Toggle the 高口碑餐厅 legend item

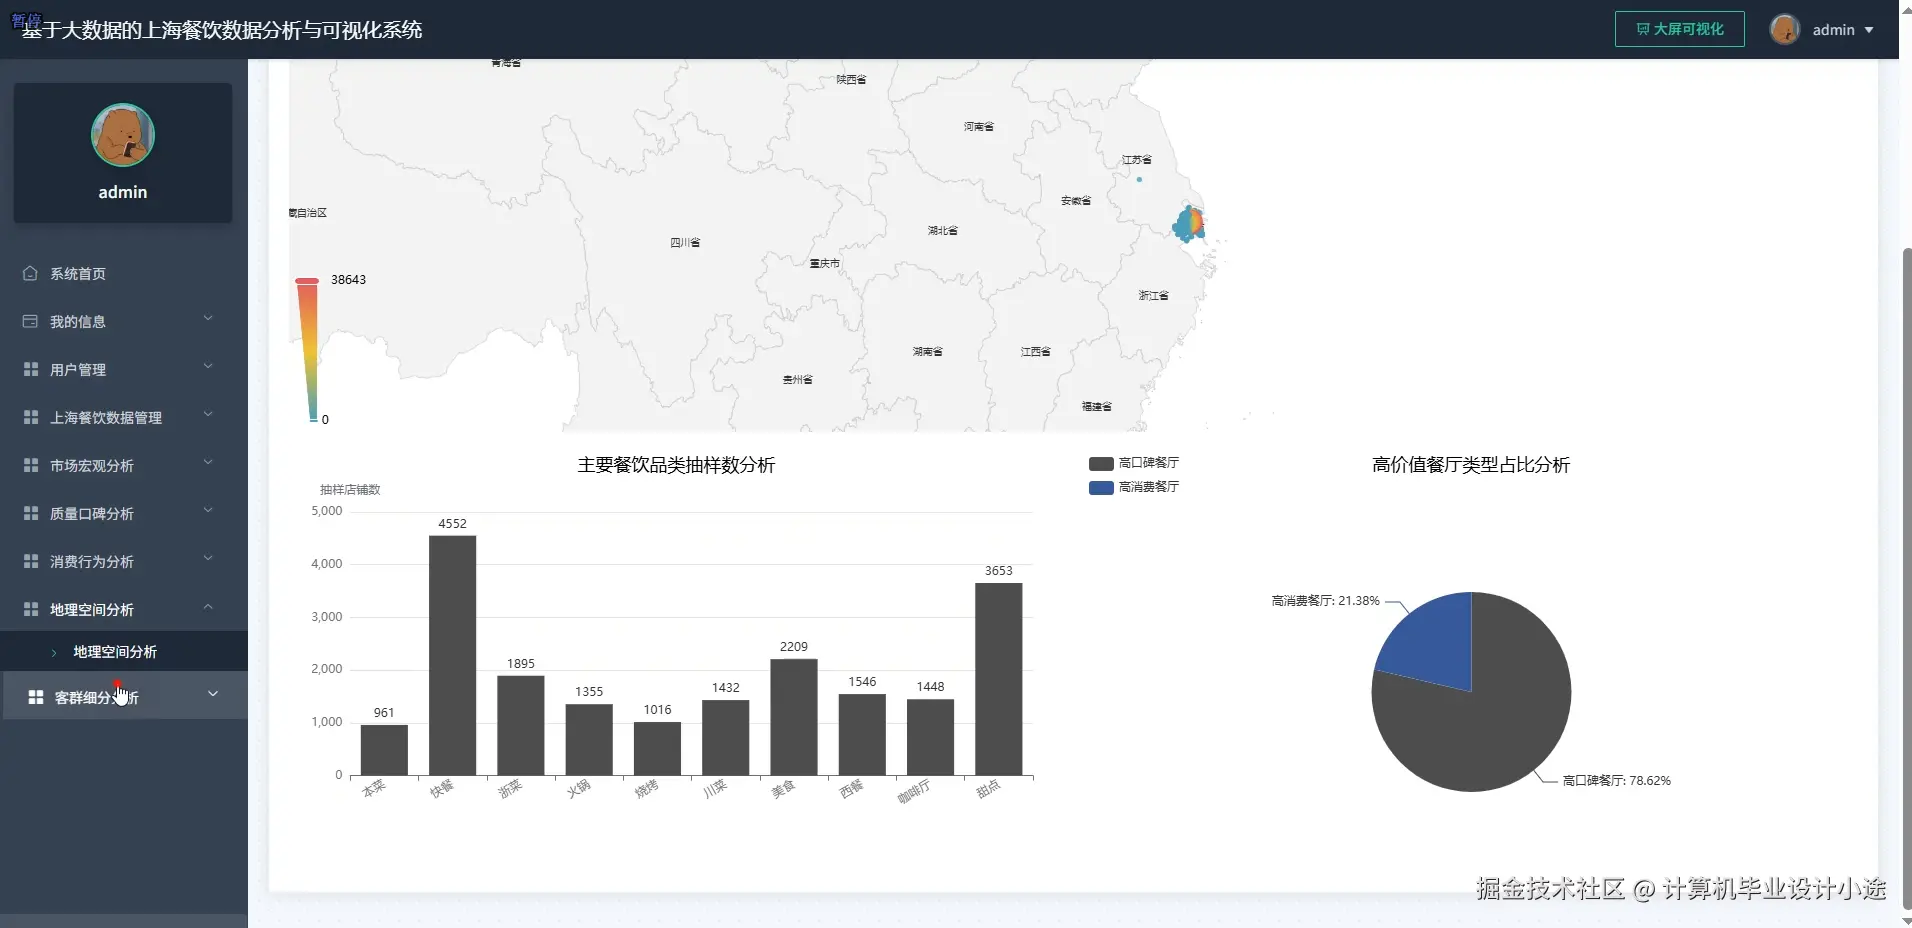[1134, 463]
